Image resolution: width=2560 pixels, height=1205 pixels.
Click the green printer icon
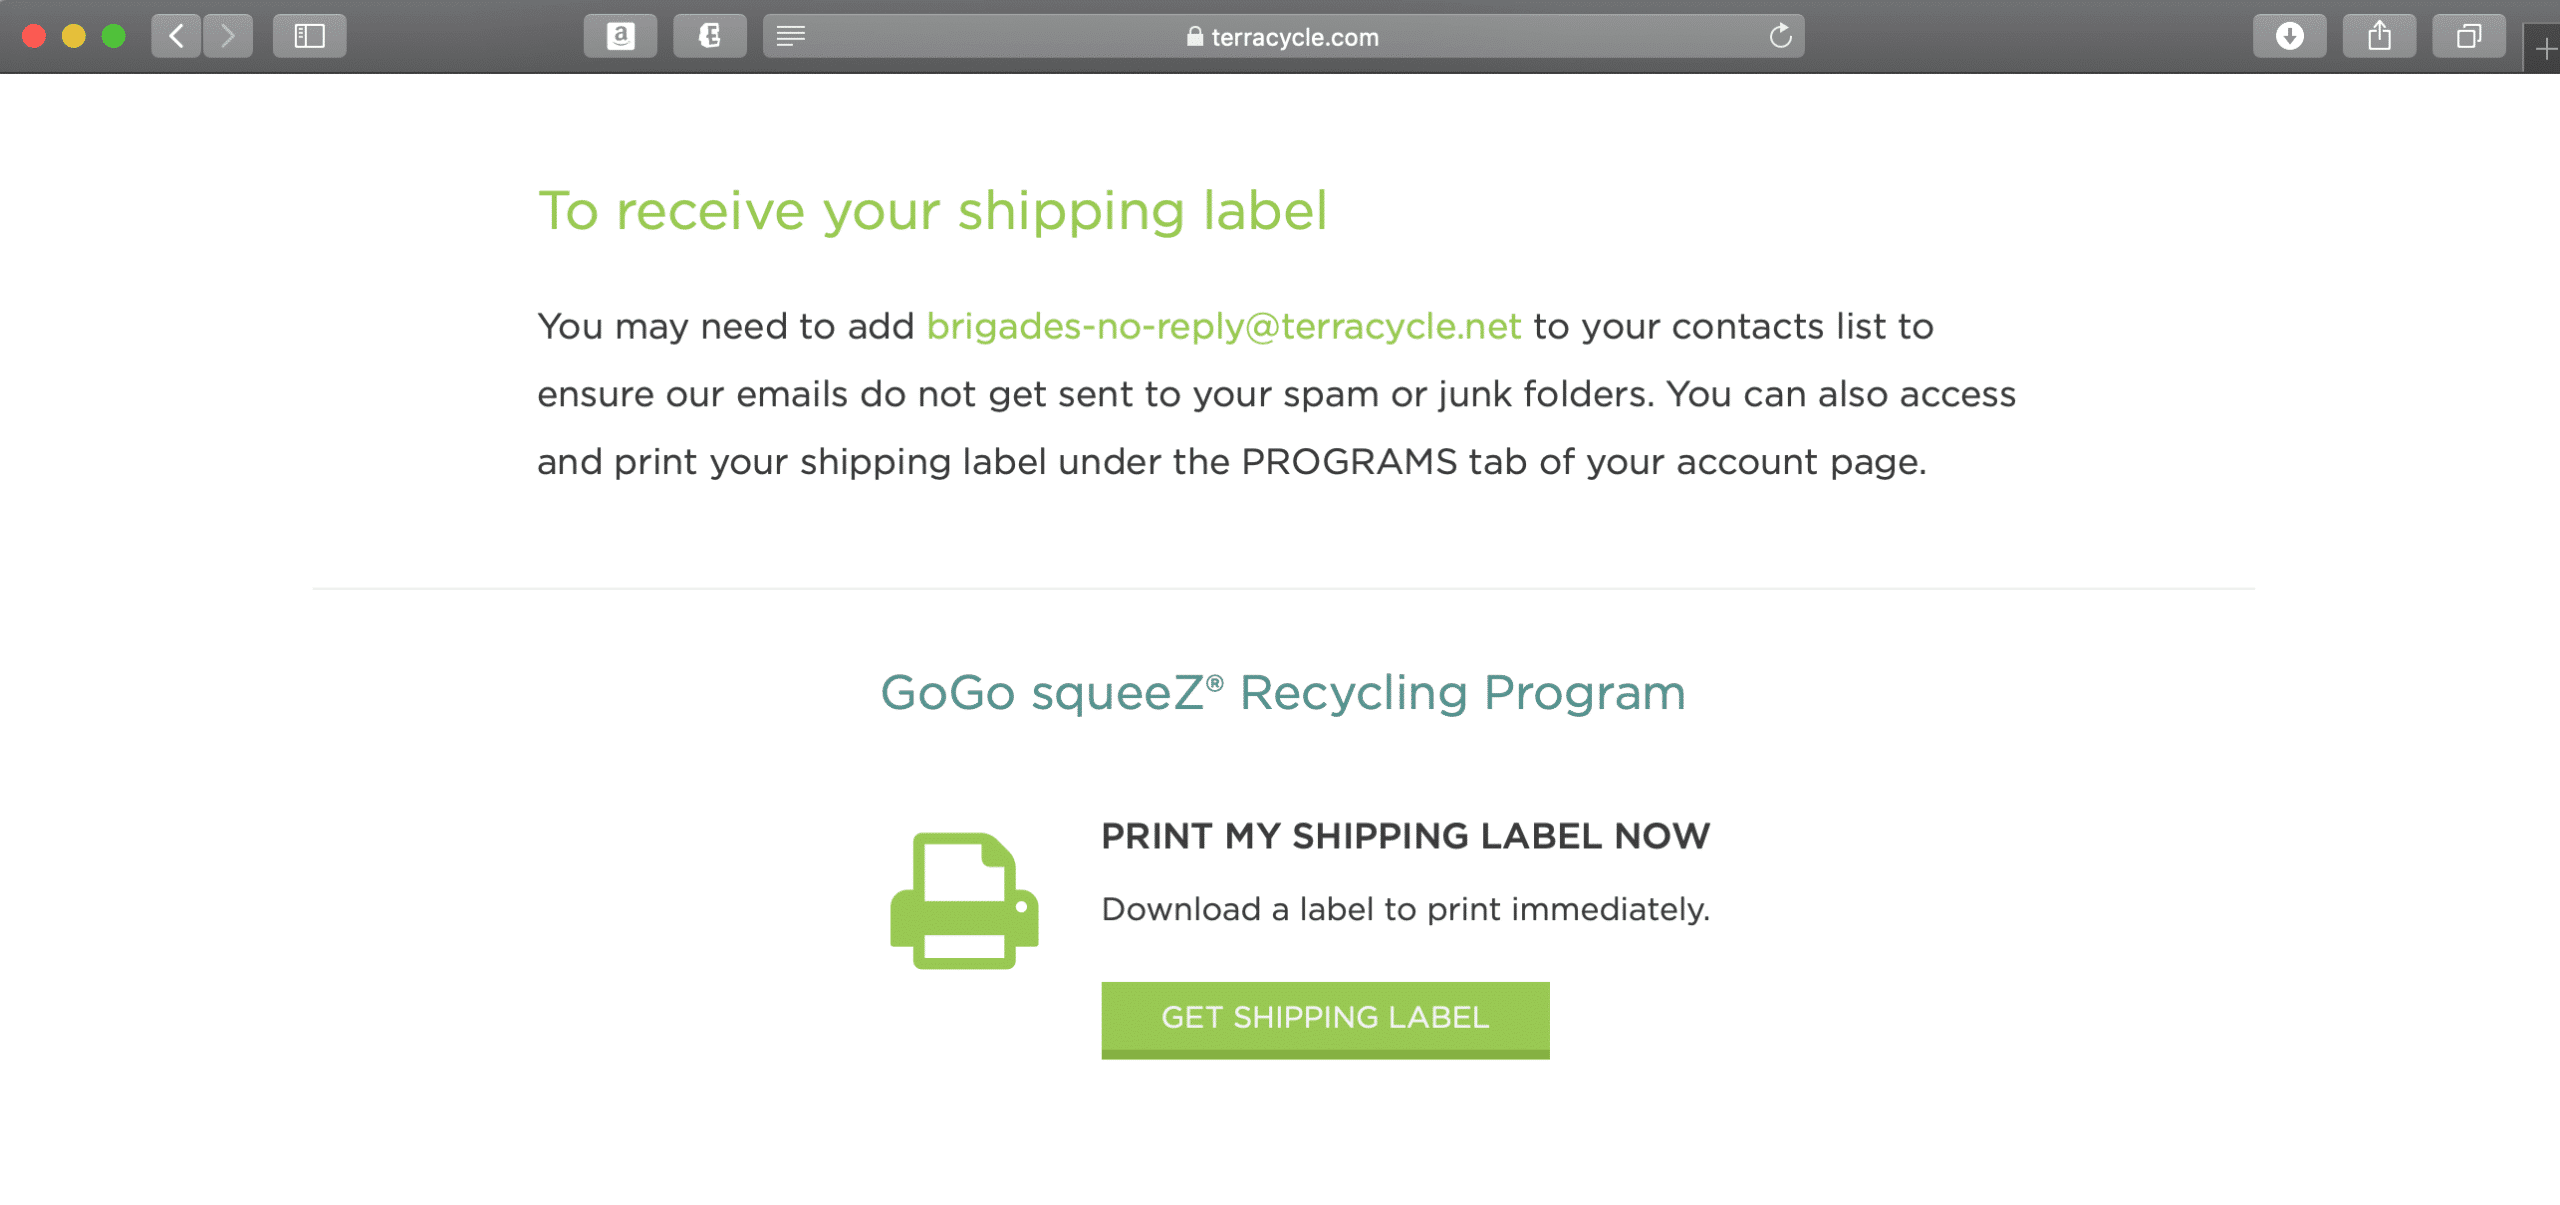(x=964, y=900)
